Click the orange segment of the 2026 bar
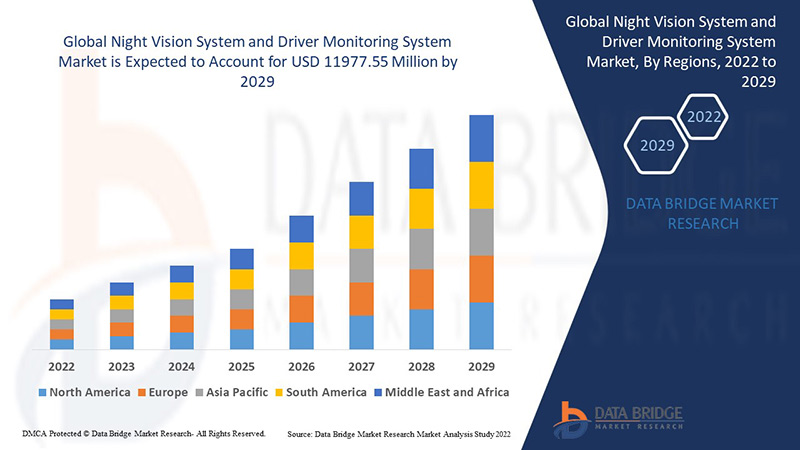The width and height of the screenshot is (800, 450). click(x=301, y=309)
